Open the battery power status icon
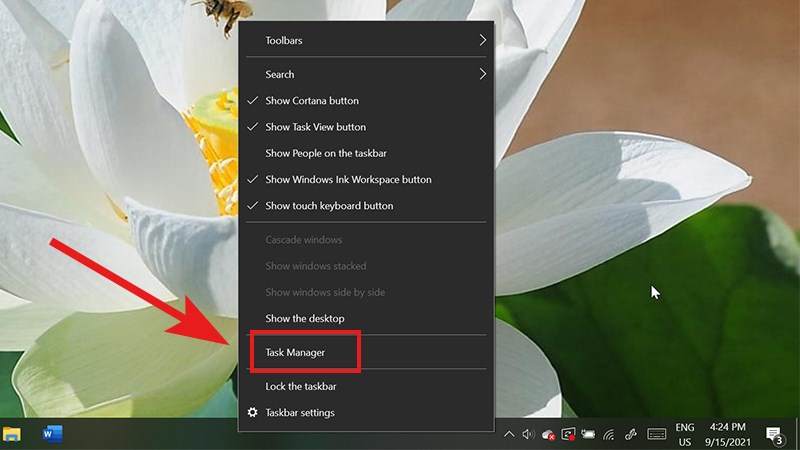The height and width of the screenshot is (450, 800). (588, 435)
